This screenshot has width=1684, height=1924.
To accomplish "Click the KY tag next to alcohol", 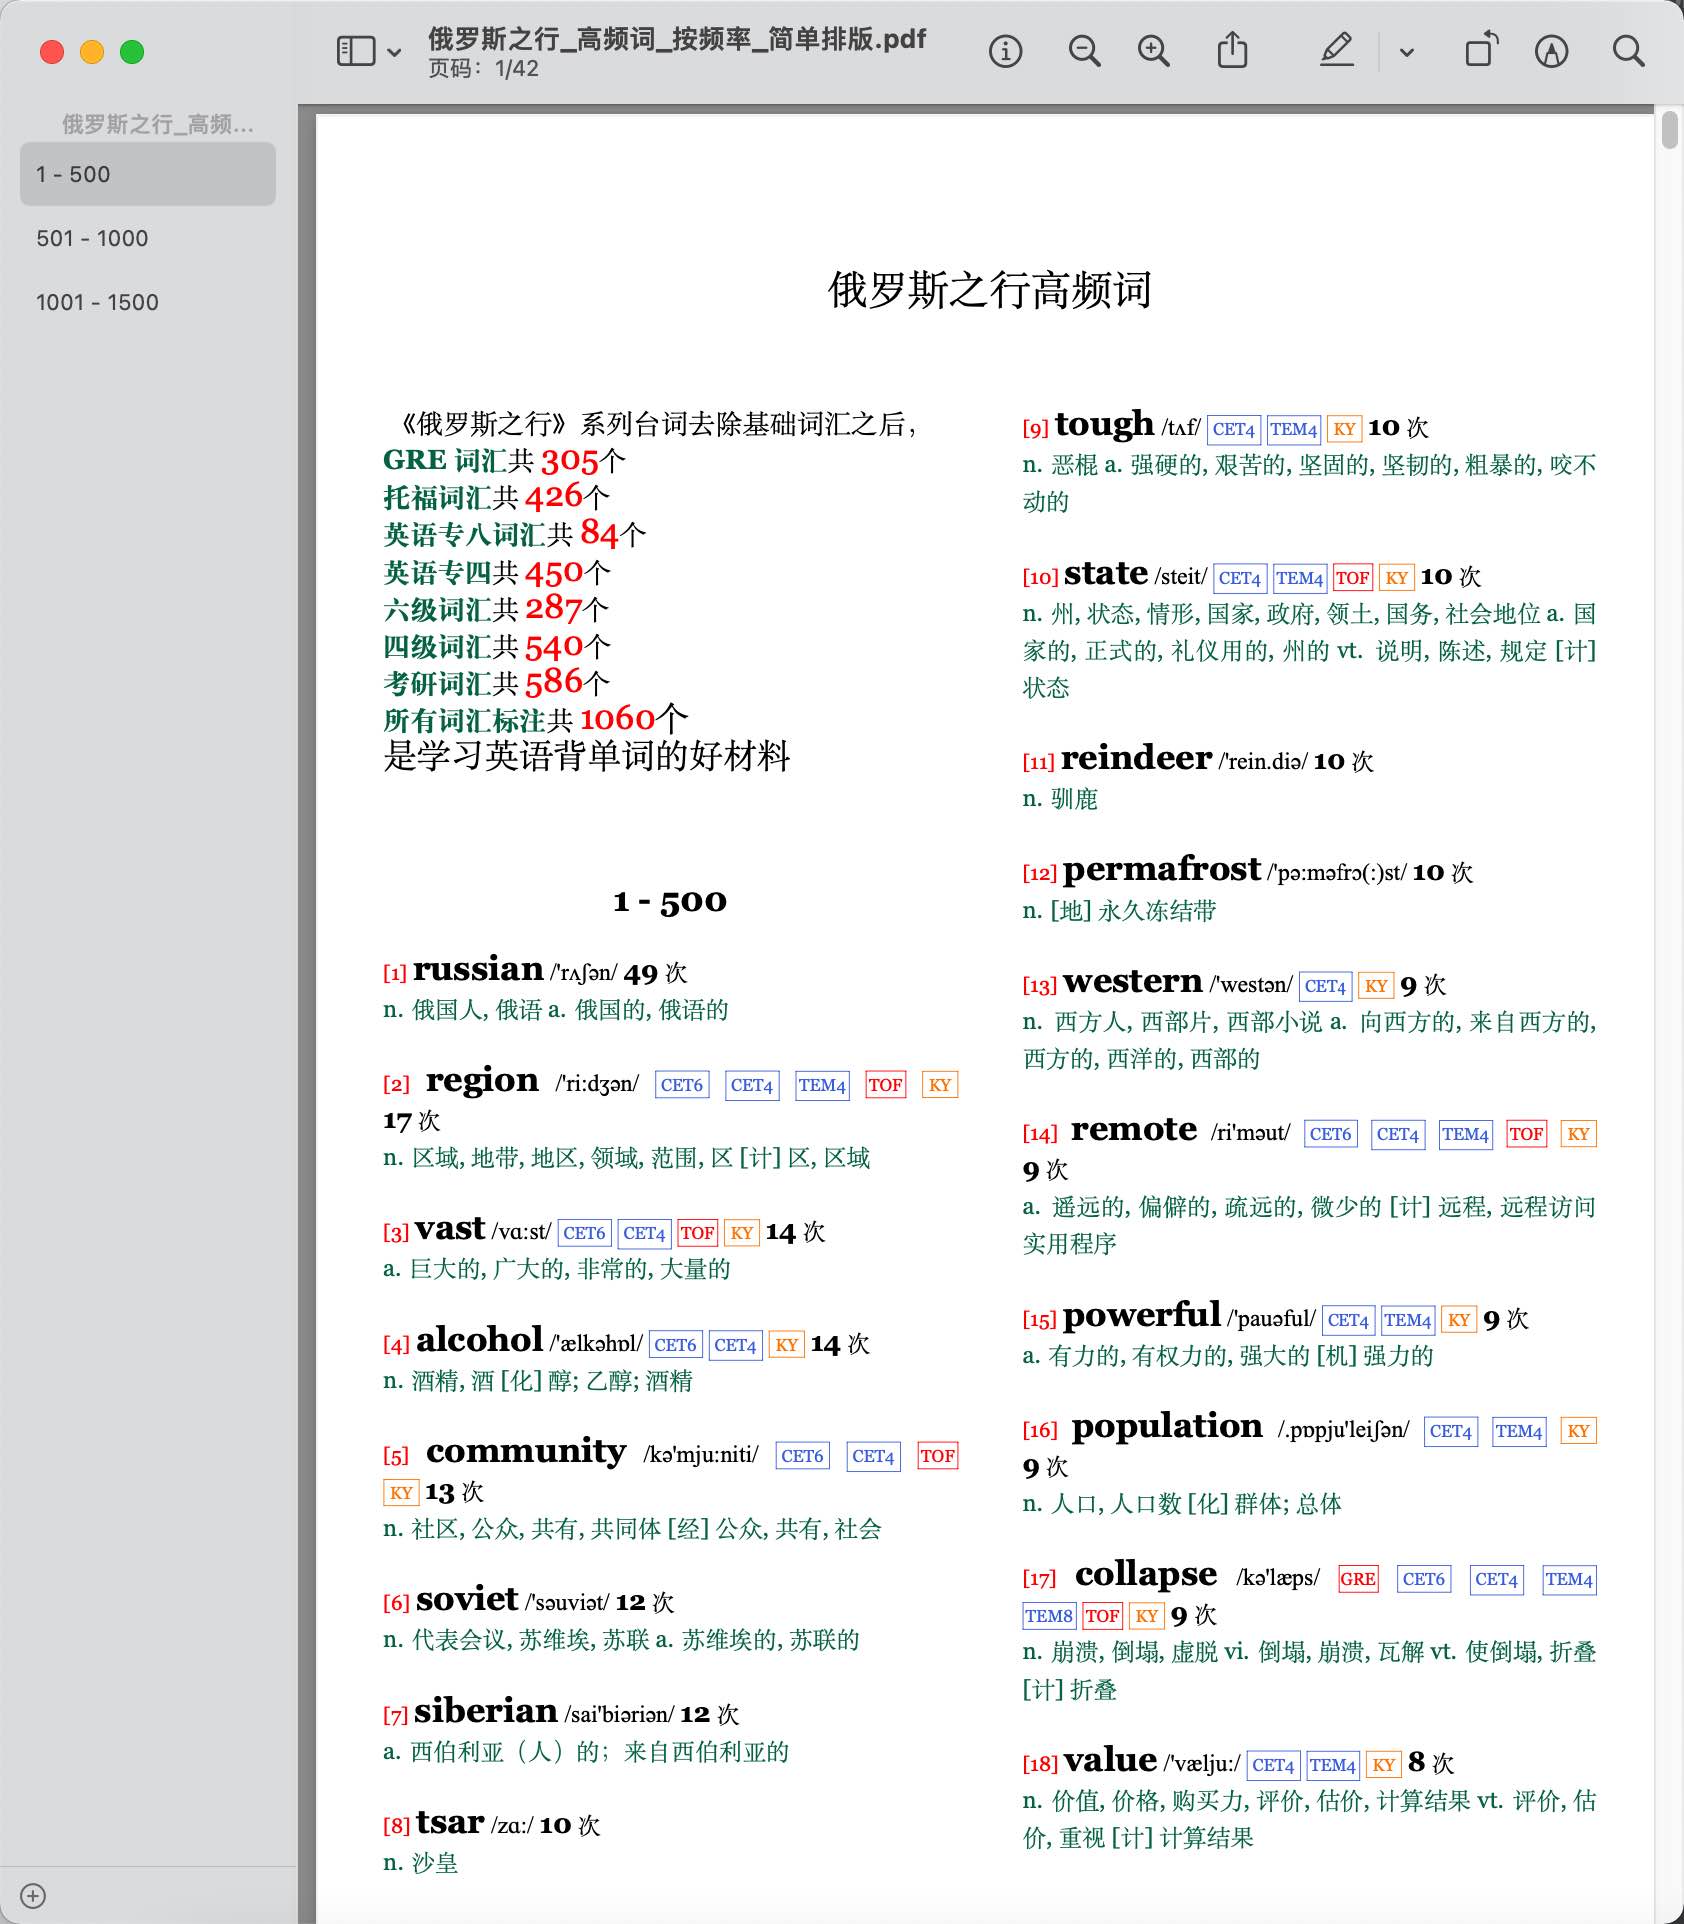I will pyautogui.click(x=787, y=1345).
